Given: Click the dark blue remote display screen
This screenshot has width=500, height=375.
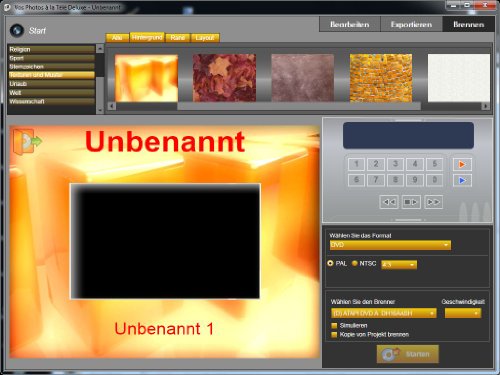Looking at the screenshot, I should click(408, 135).
